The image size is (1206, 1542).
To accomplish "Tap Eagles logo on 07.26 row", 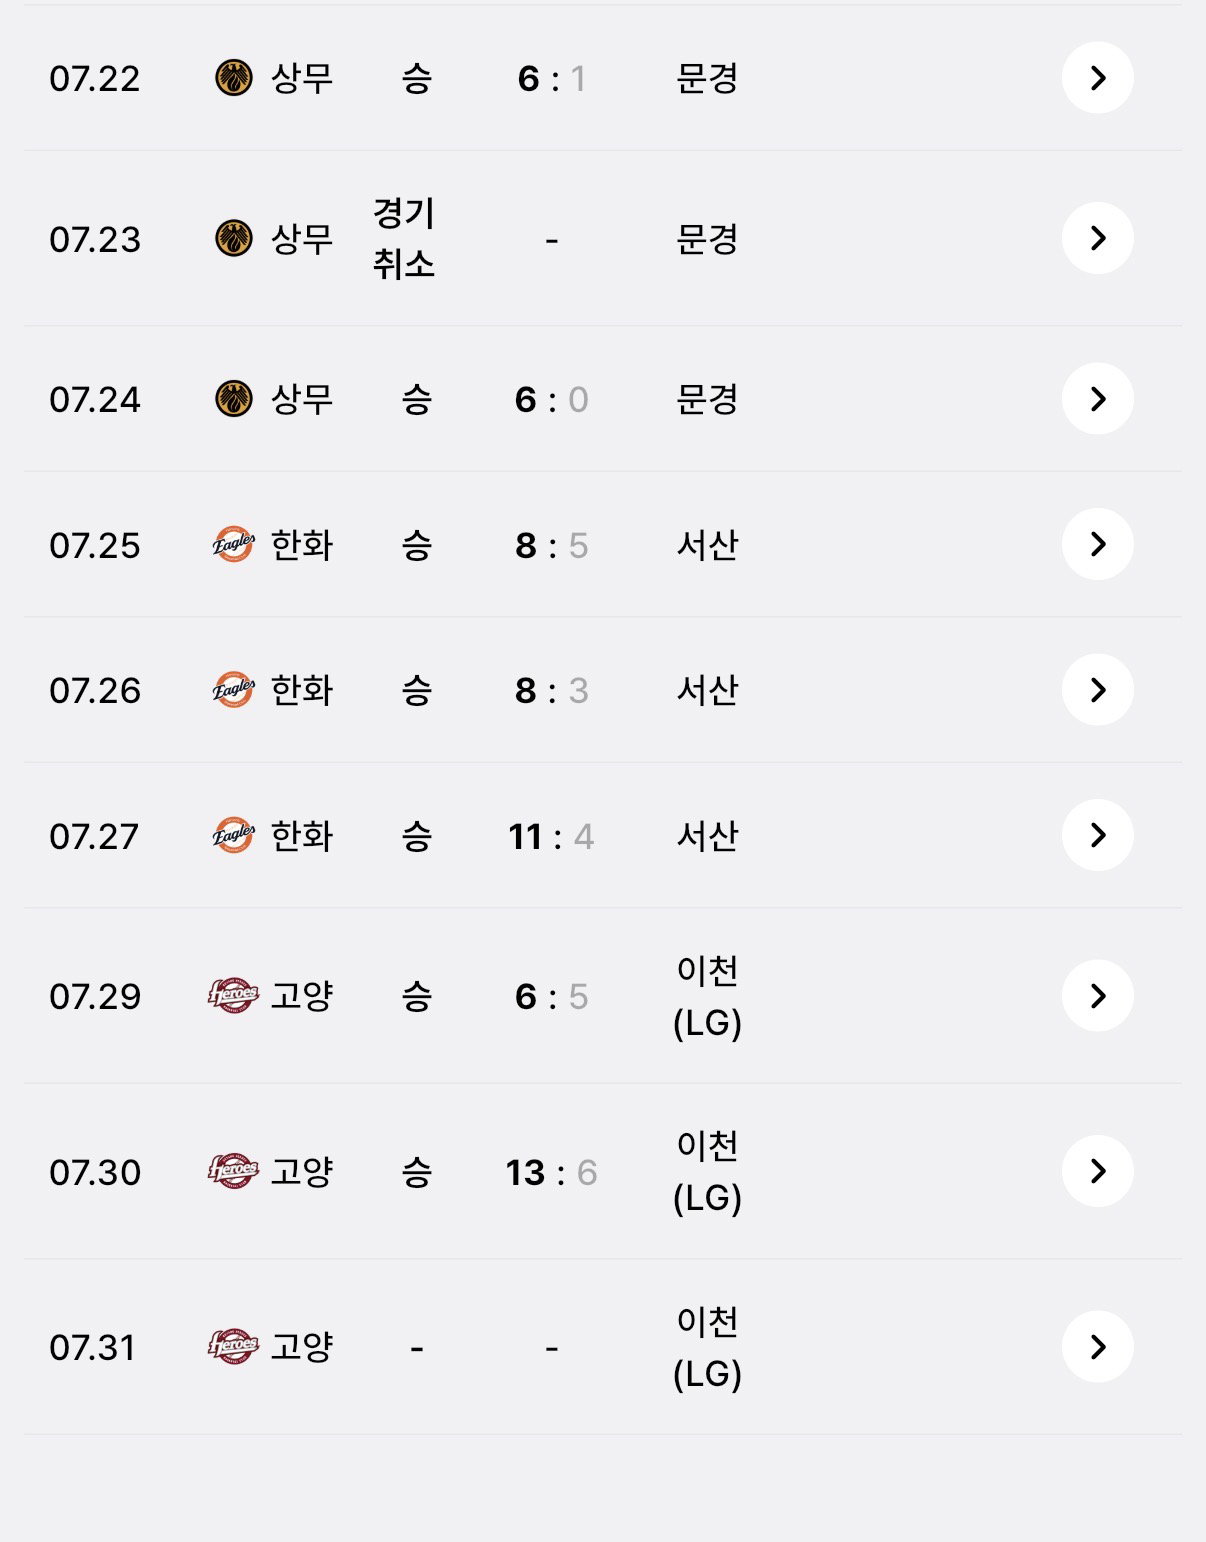I will point(234,690).
